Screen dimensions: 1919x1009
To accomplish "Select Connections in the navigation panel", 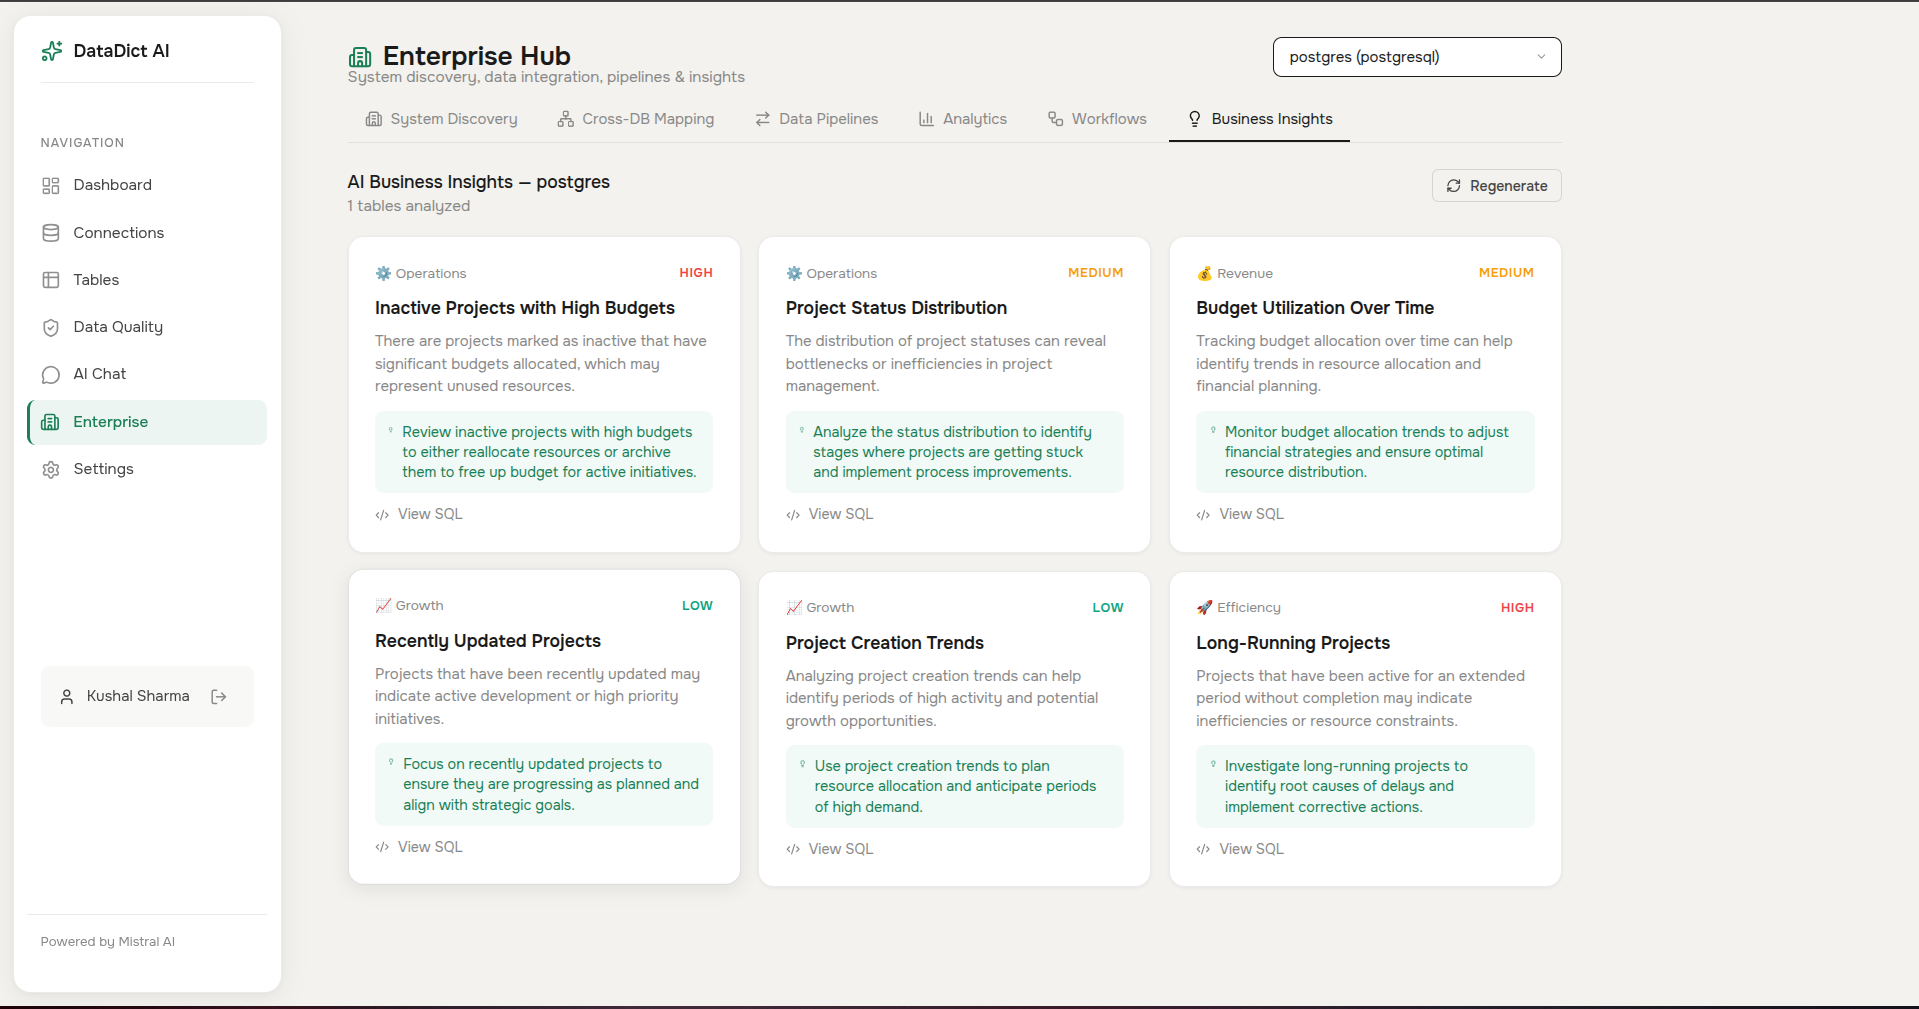I will coord(118,232).
